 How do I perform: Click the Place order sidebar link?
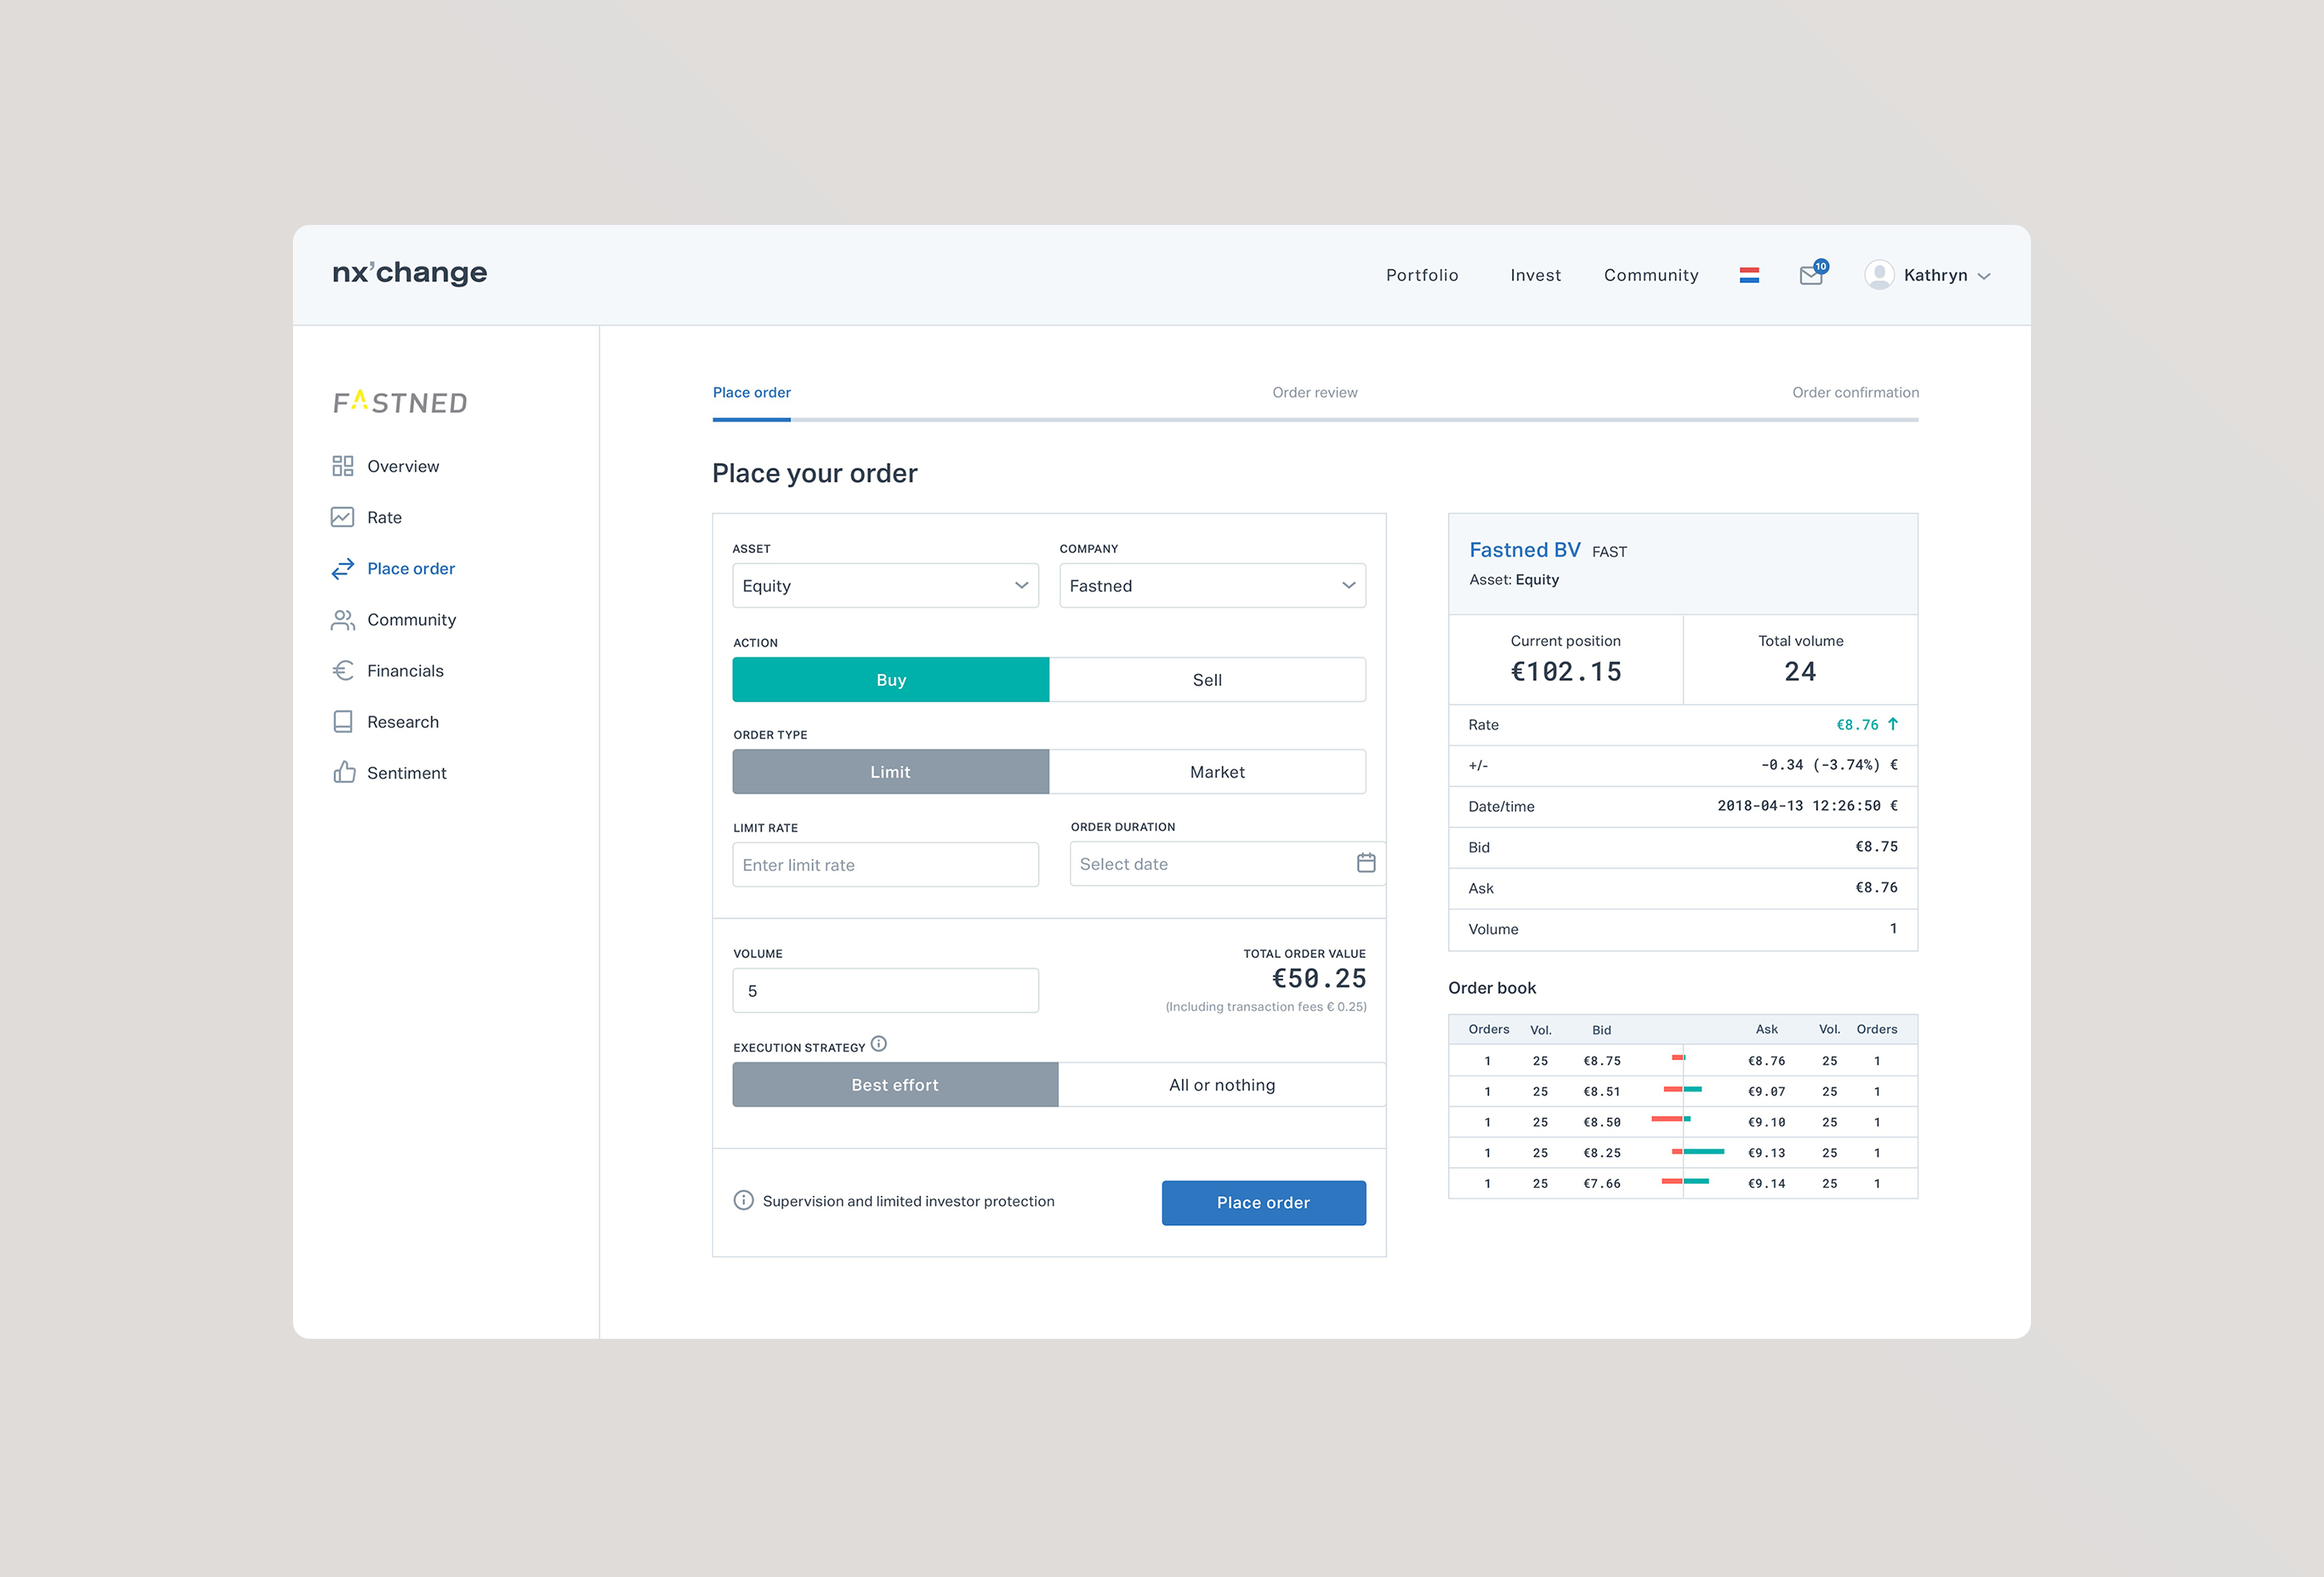pyautogui.click(x=411, y=569)
